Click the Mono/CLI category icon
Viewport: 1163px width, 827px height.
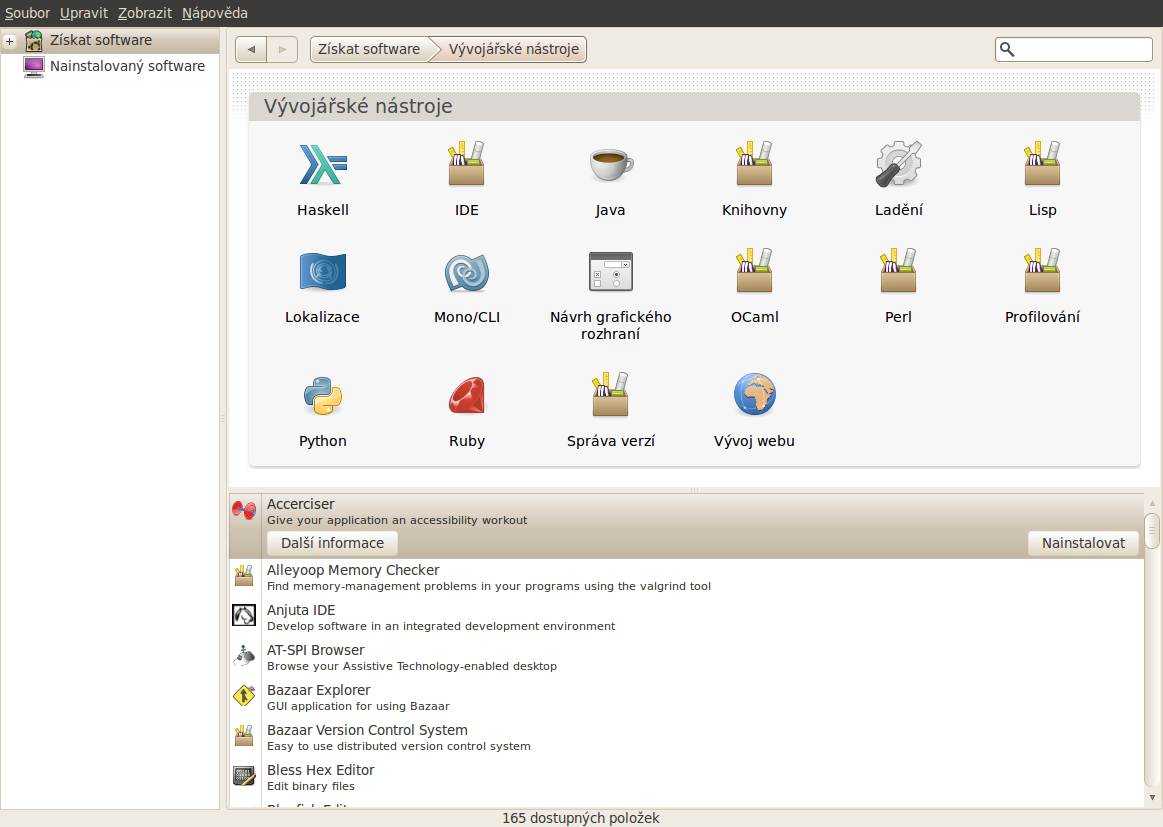tap(466, 272)
